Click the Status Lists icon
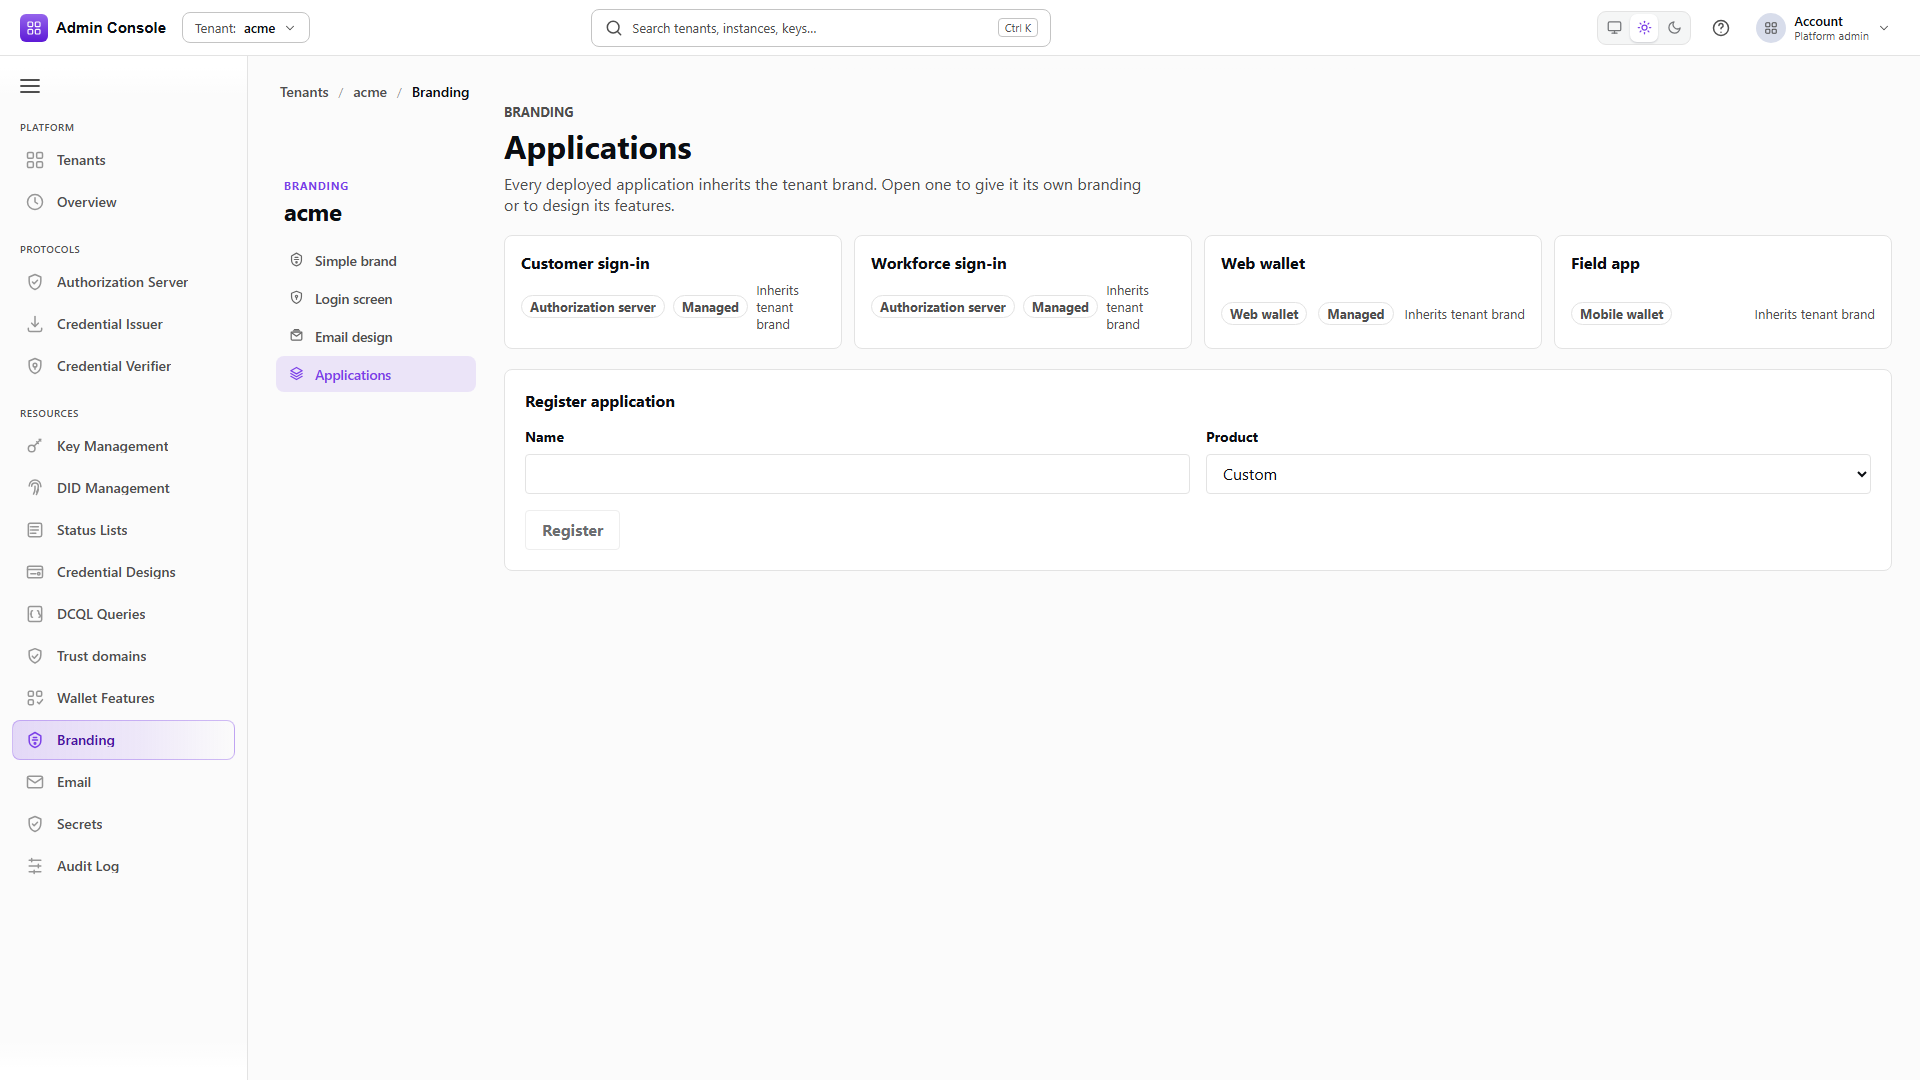This screenshot has width=1920, height=1080. pyautogui.click(x=35, y=530)
